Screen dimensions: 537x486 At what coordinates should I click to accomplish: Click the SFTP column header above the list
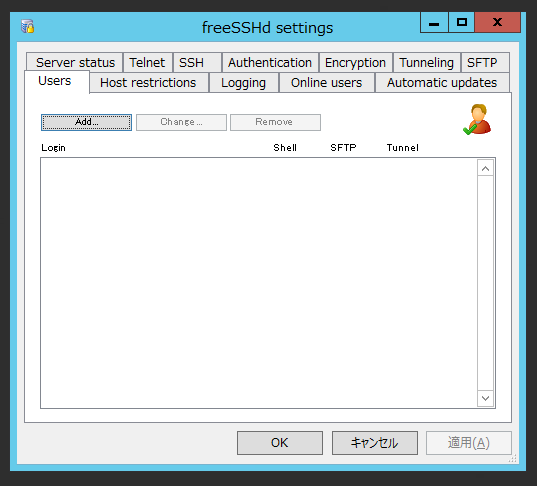point(343,148)
